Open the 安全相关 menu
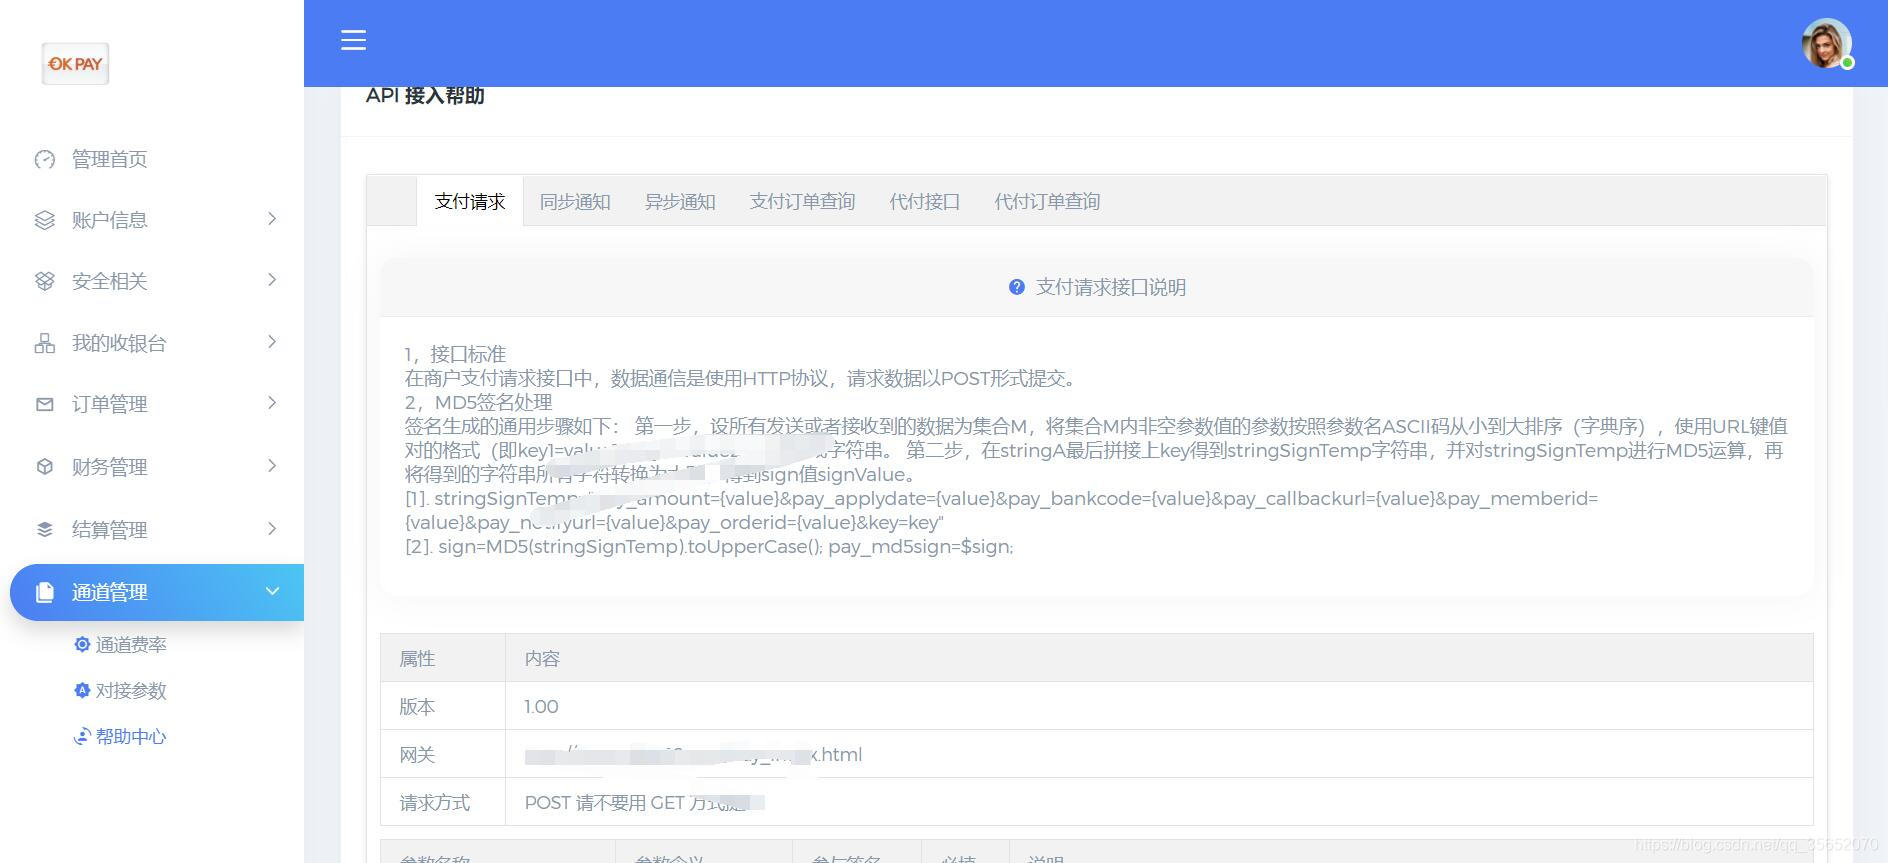 pyautogui.click(x=109, y=281)
